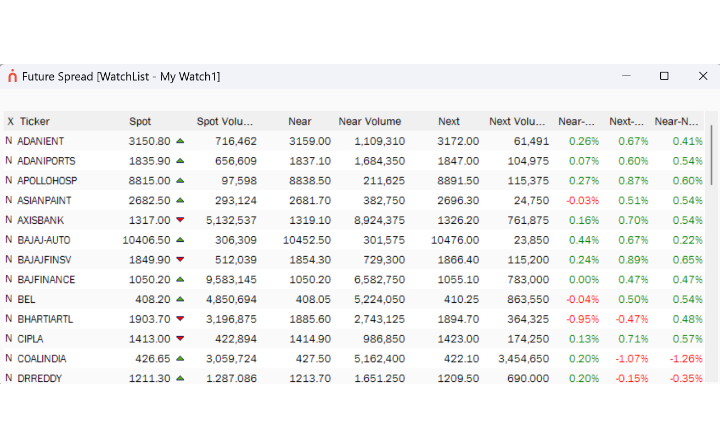
Task: Minimize the Future Spread window
Action: pyautogui.click(x=626, y=76)
